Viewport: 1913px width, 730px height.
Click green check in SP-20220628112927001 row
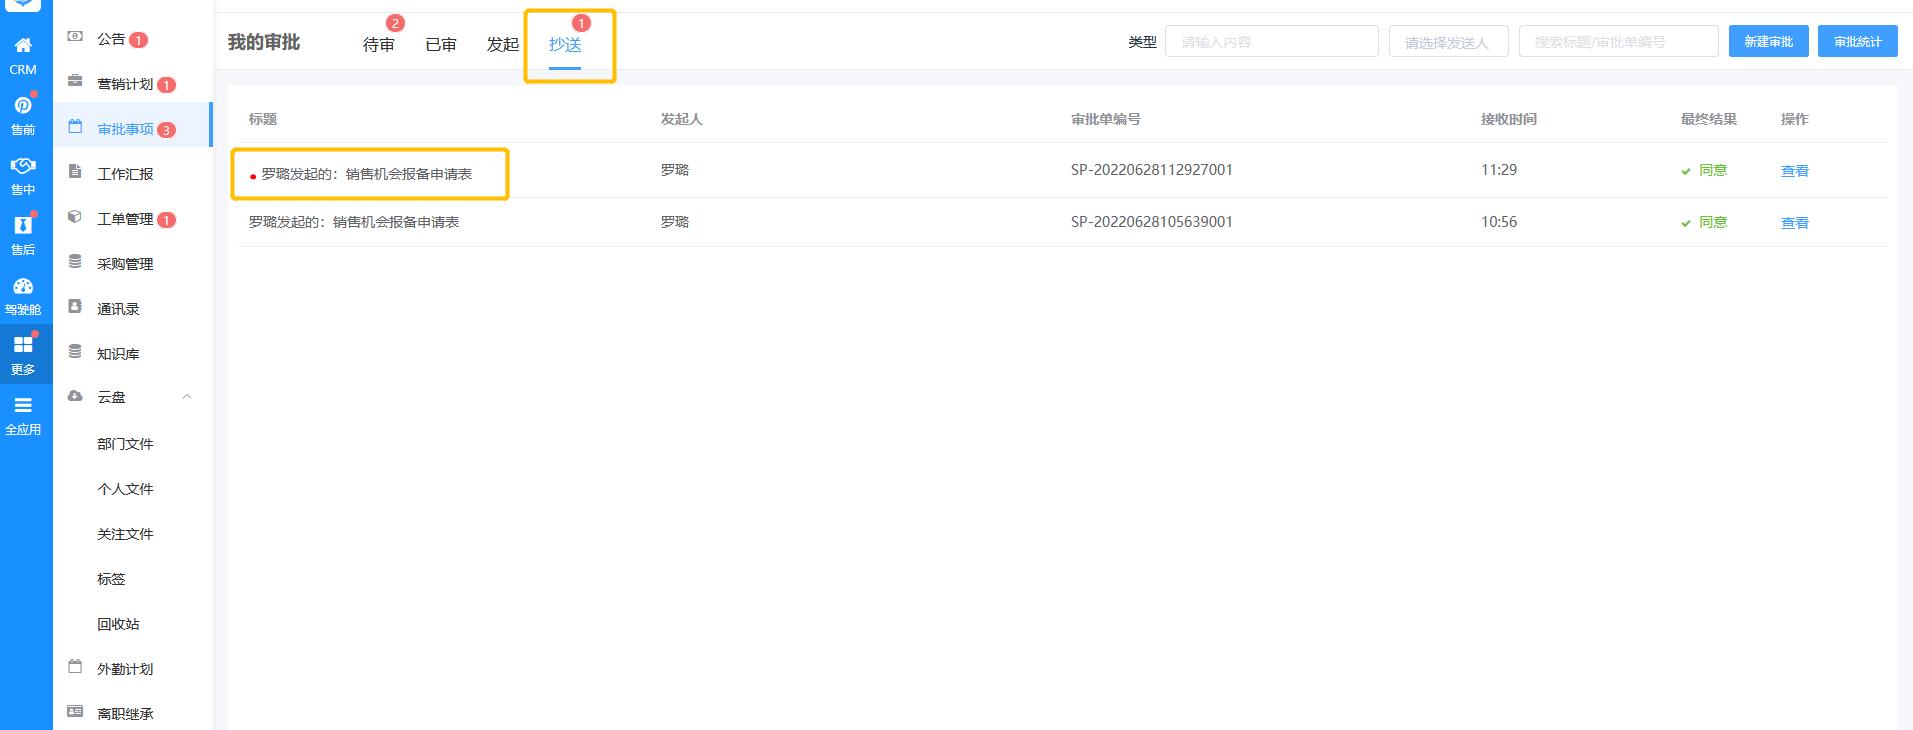[1686, 171]
